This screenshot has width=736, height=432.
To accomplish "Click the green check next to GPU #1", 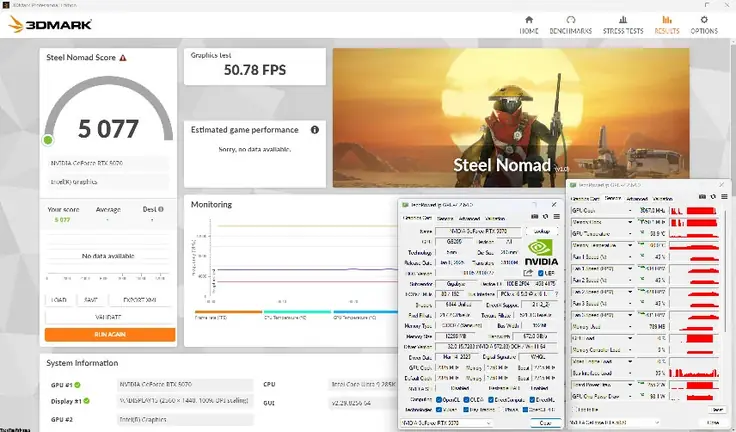I will pyautogui.click(x=77, y=385).
